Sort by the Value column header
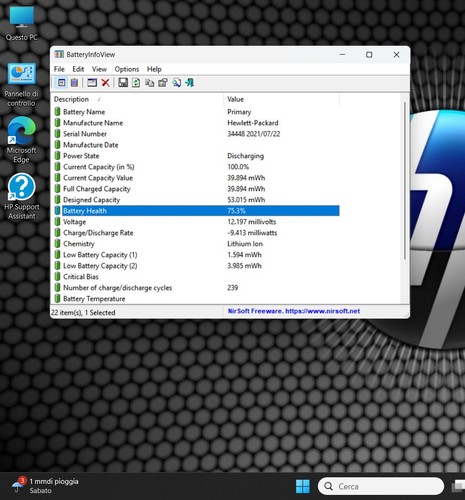465x500 pixels. click(281, 99)
